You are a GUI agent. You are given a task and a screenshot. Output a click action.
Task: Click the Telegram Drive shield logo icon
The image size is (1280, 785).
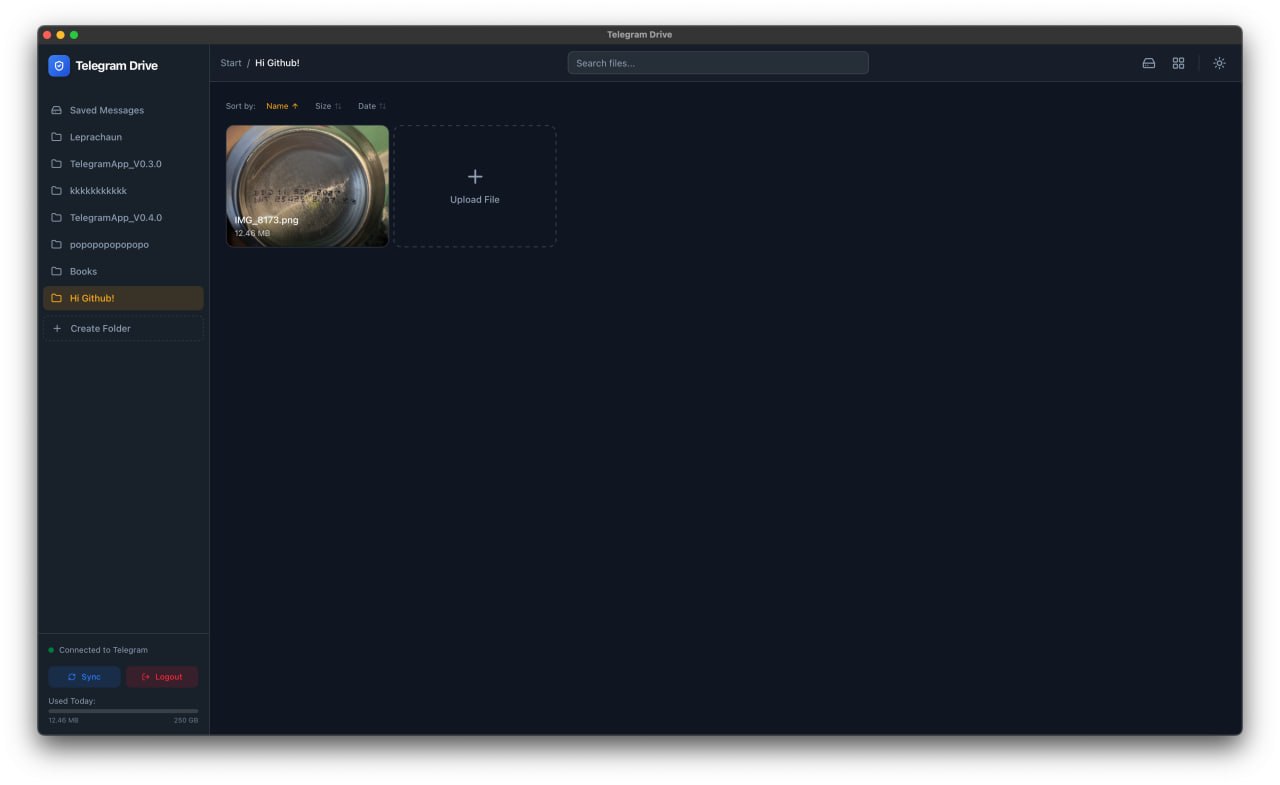[59, 66]
